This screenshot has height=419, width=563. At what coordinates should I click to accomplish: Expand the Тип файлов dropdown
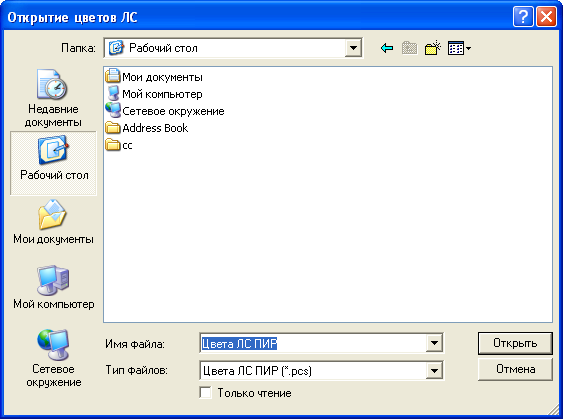[434, 371]
